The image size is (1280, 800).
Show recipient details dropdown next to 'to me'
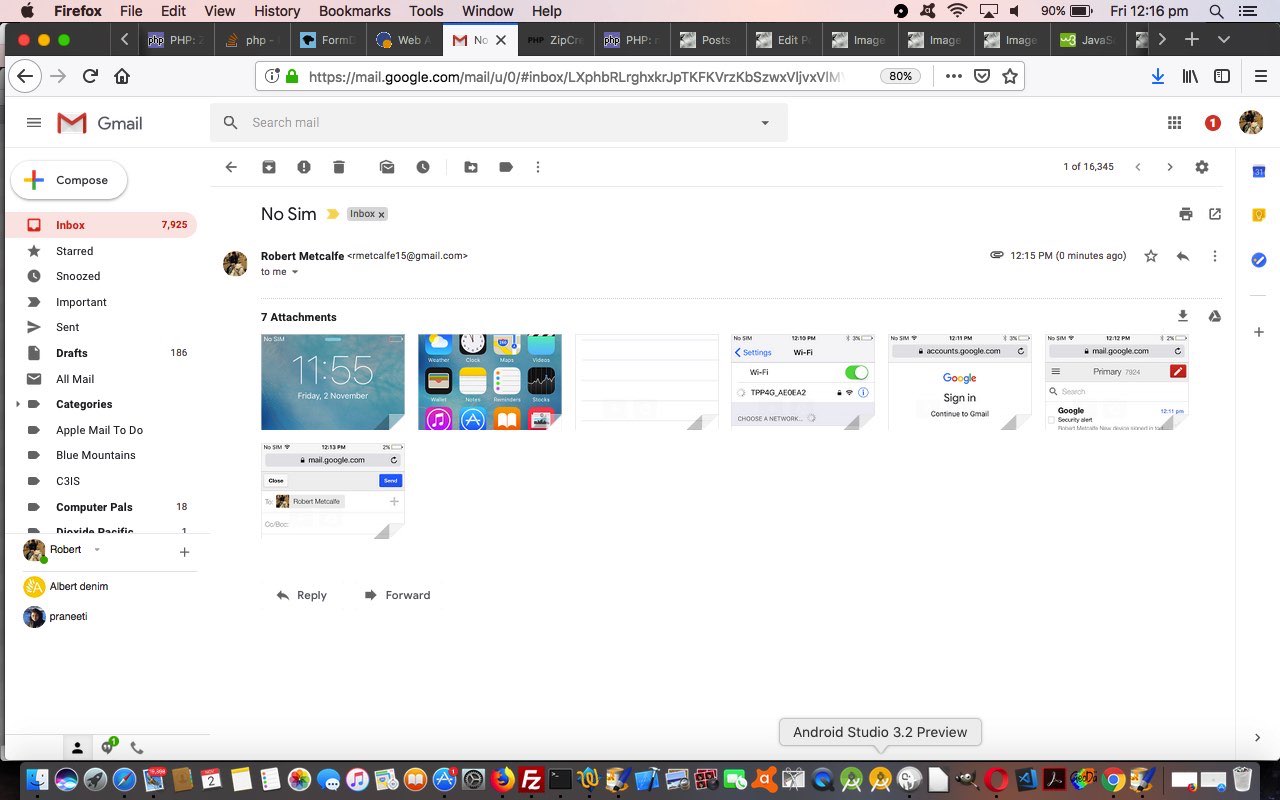coord(295,272)
